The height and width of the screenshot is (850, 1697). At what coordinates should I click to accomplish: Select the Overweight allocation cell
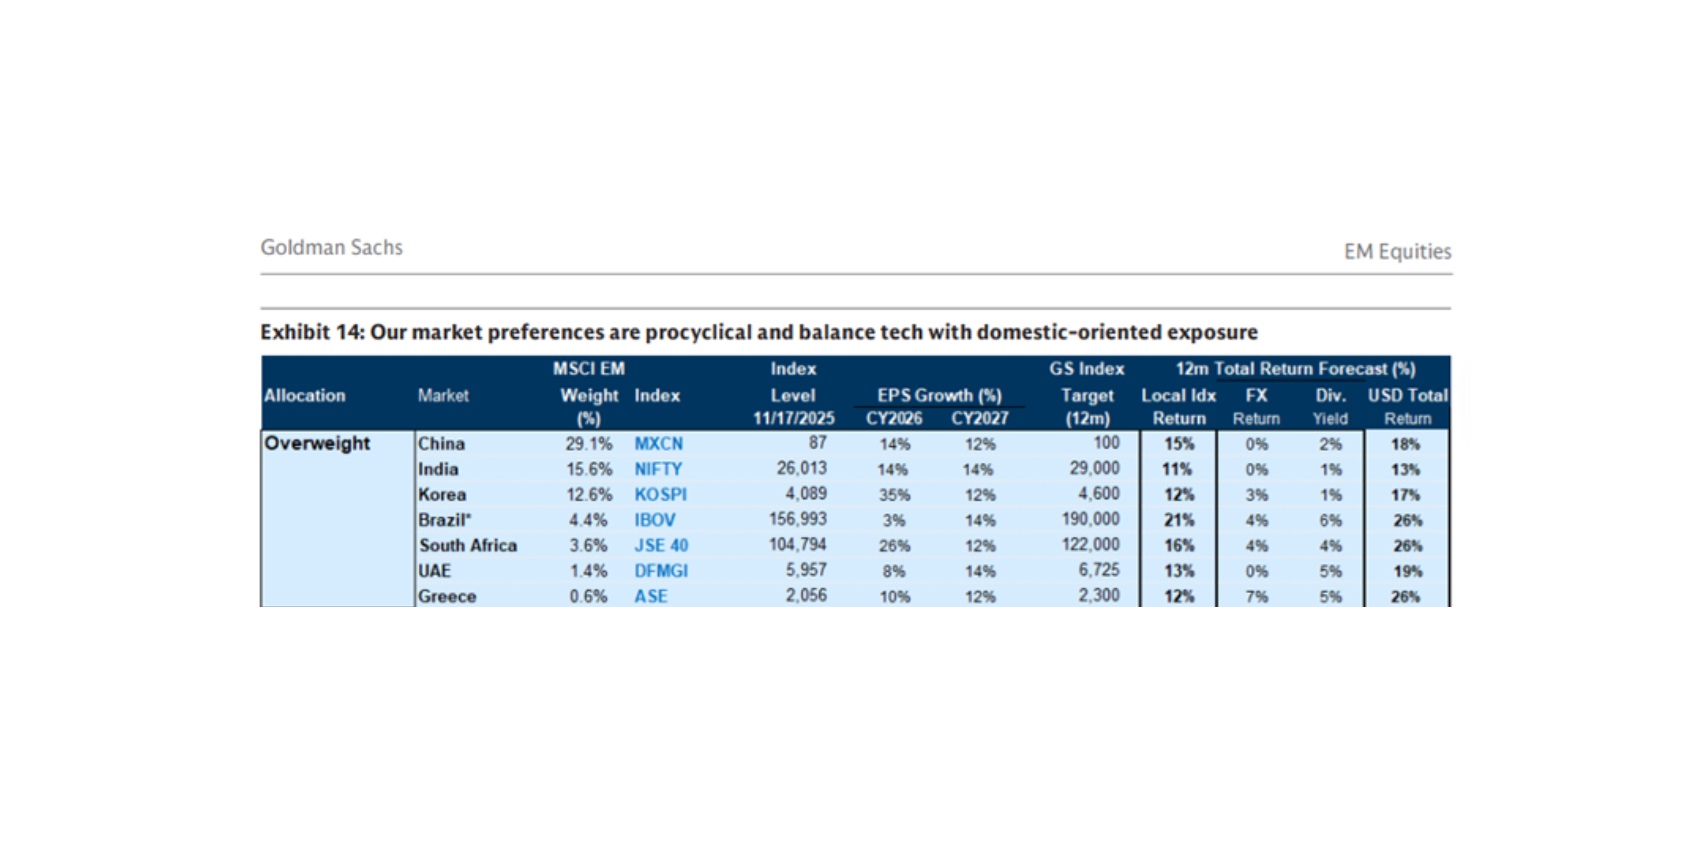(317, 443)
